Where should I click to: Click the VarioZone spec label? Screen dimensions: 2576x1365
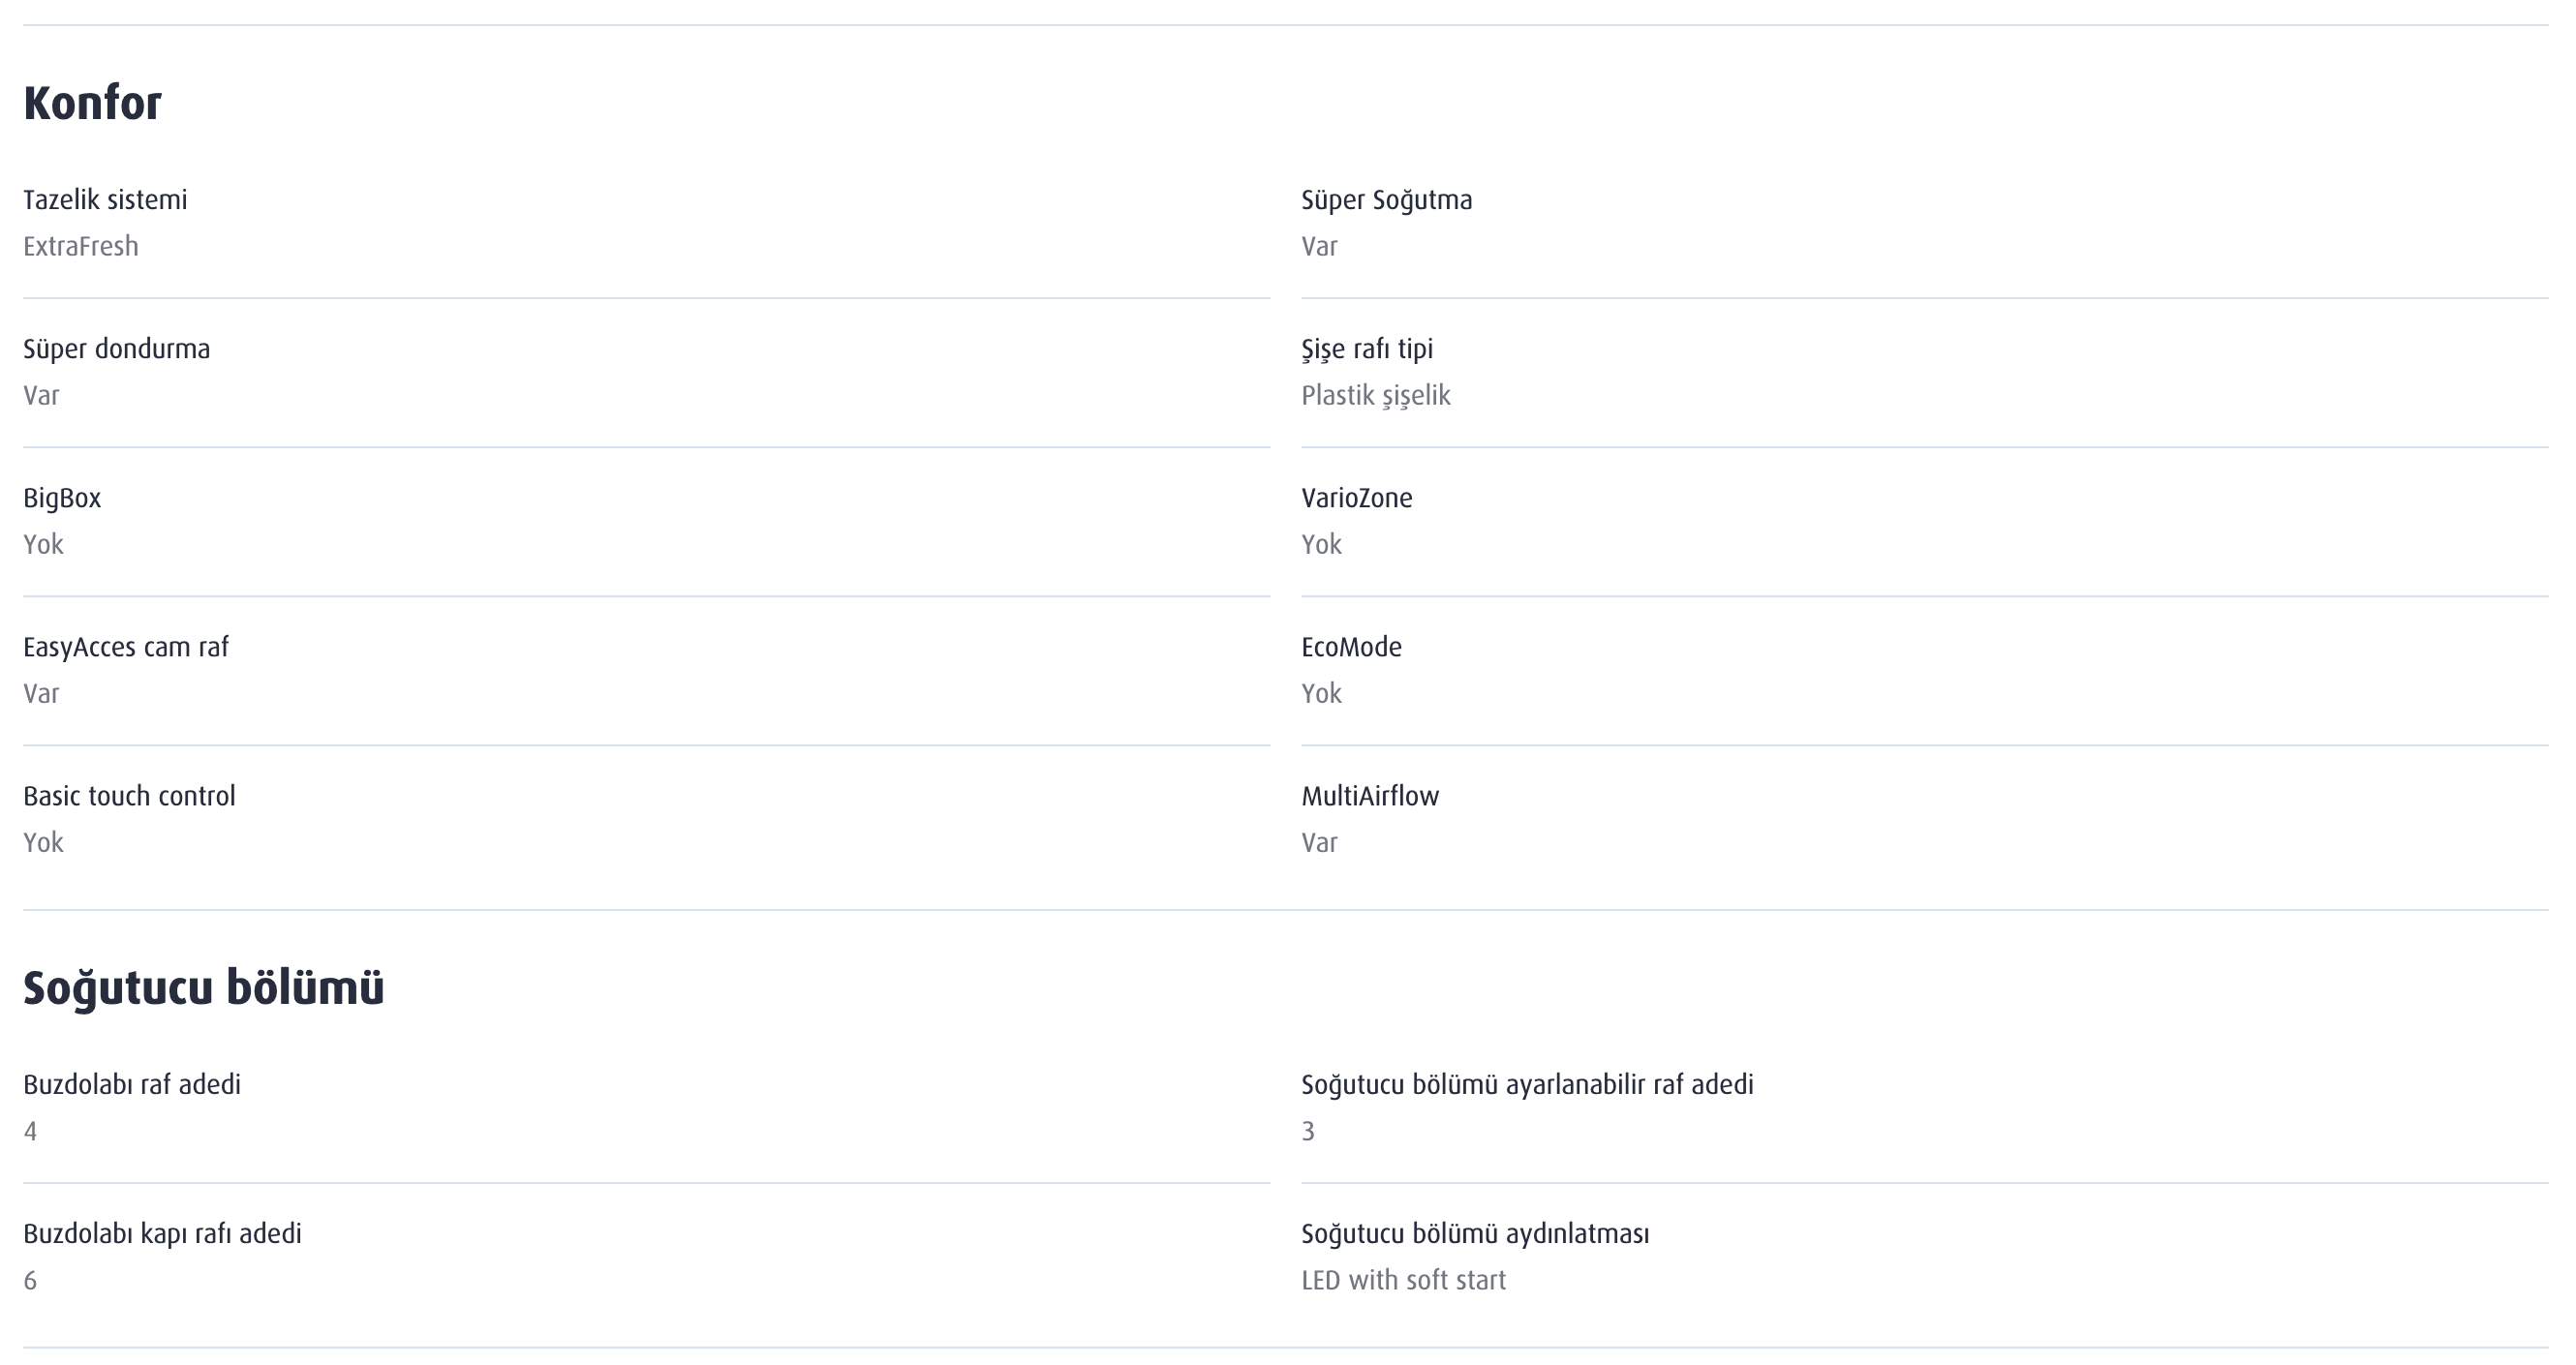tap(1356, 498)
